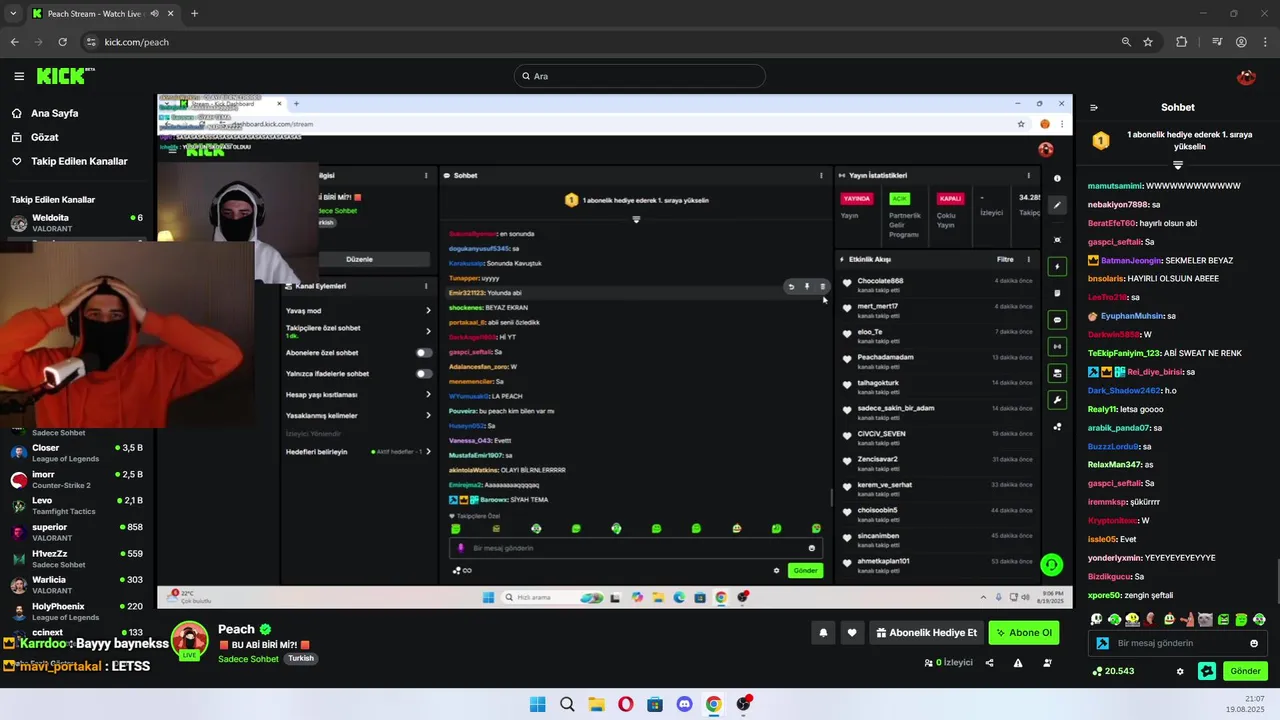1280x720 pixels.
Task: Collapse the Sohbet chat panel
Action: [x=1094, y=108]
